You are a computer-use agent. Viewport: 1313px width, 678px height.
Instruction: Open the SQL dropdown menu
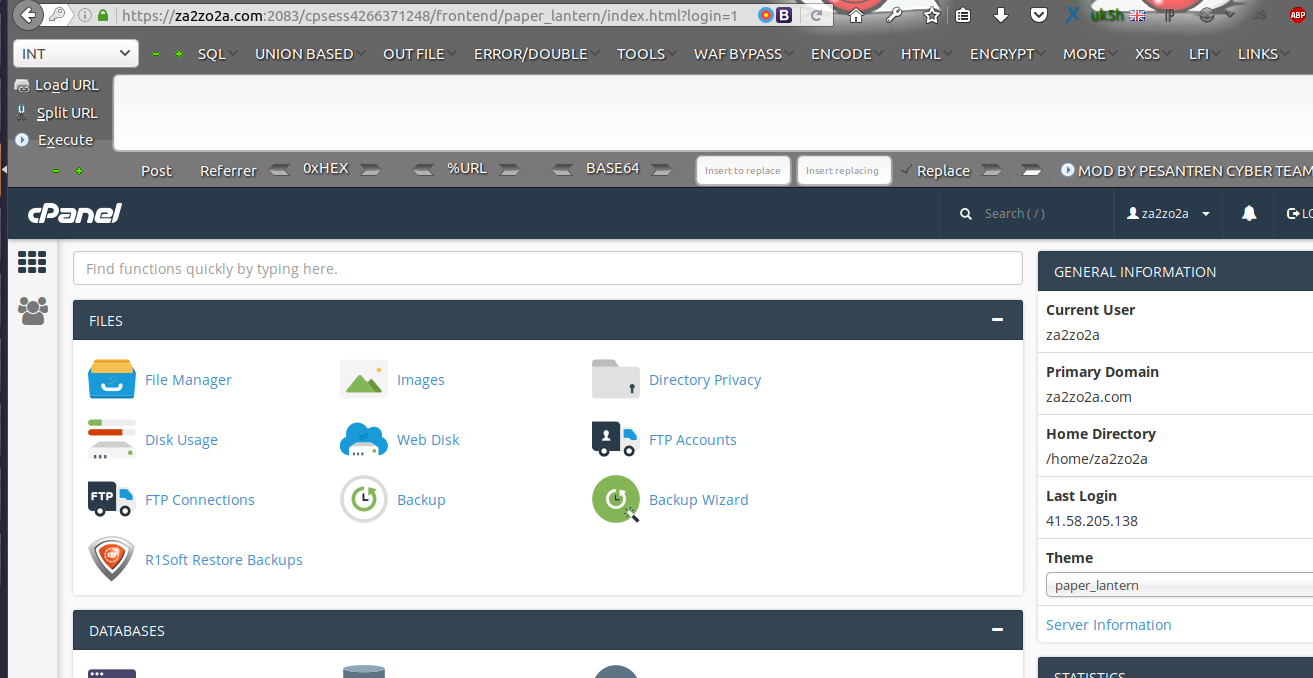click(x=216, y=54)
